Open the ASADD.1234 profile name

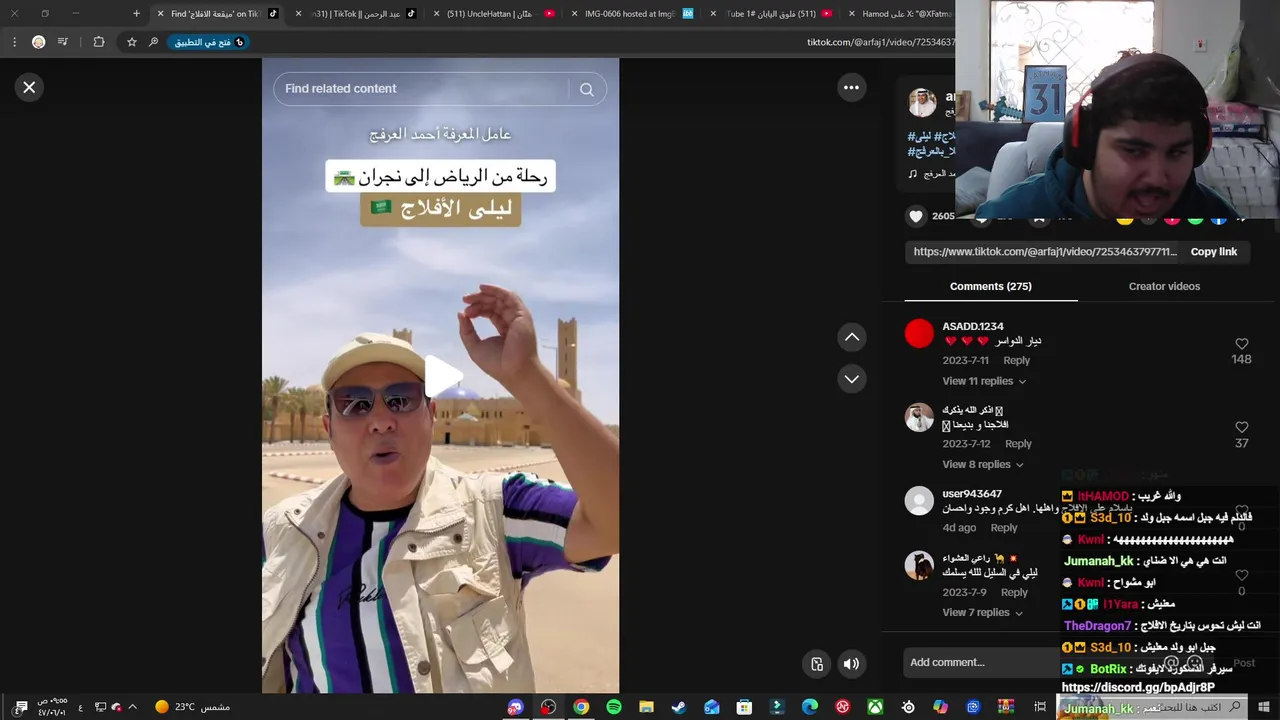(x=973, y=326)
